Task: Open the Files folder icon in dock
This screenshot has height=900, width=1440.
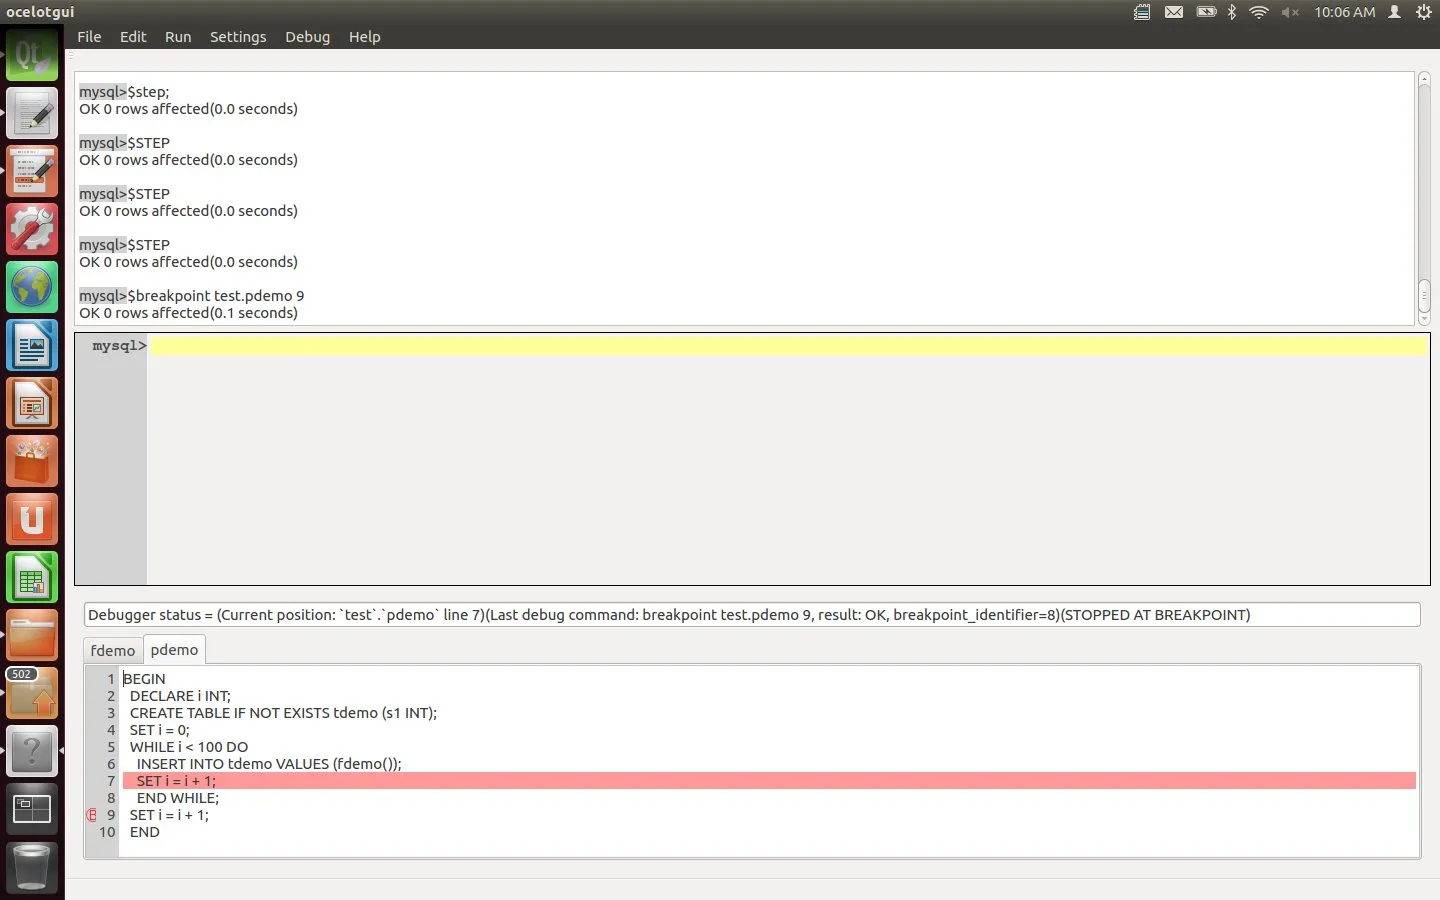Action: [32, 636]
